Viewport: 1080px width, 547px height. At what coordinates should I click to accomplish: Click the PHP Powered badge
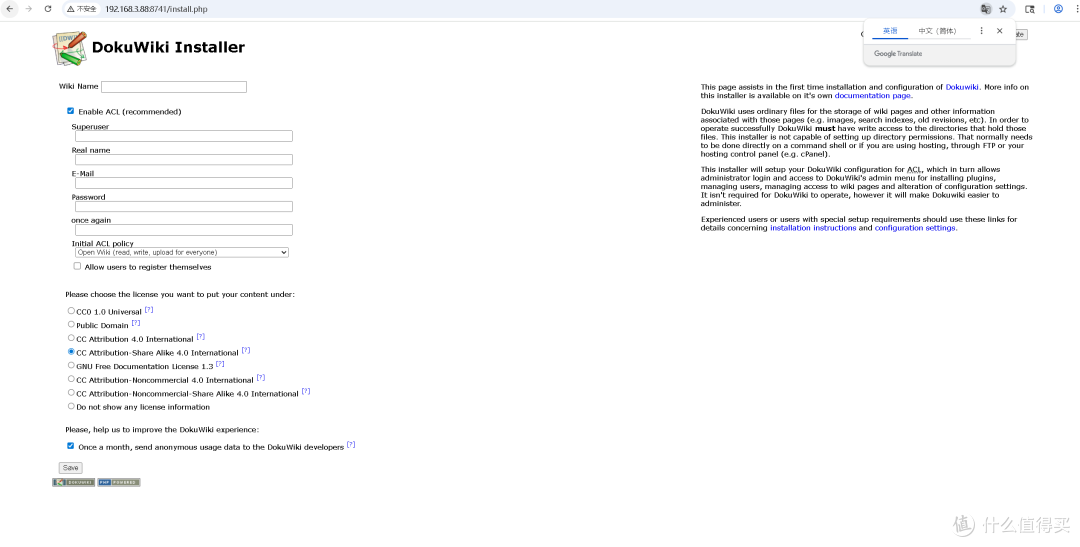tap(119, 482)
